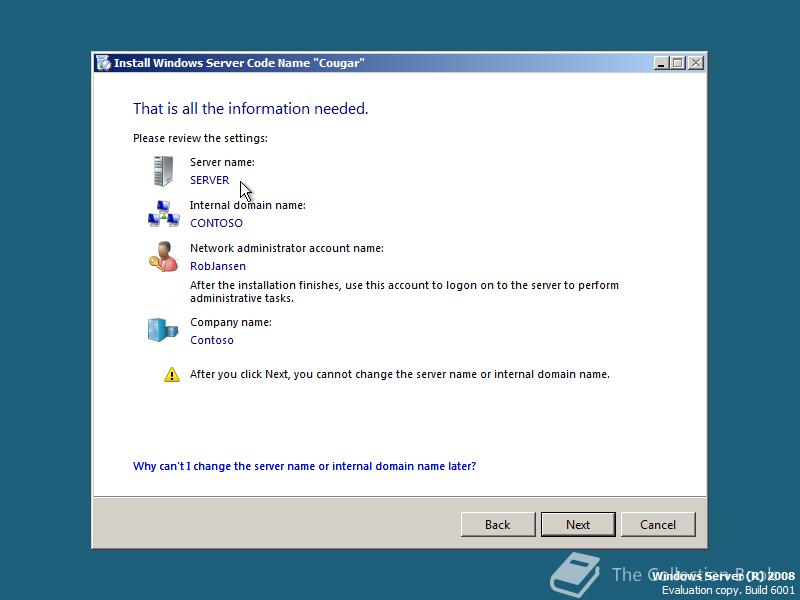Click the installer icon in the title bar
800x600 pixels.
104,63
